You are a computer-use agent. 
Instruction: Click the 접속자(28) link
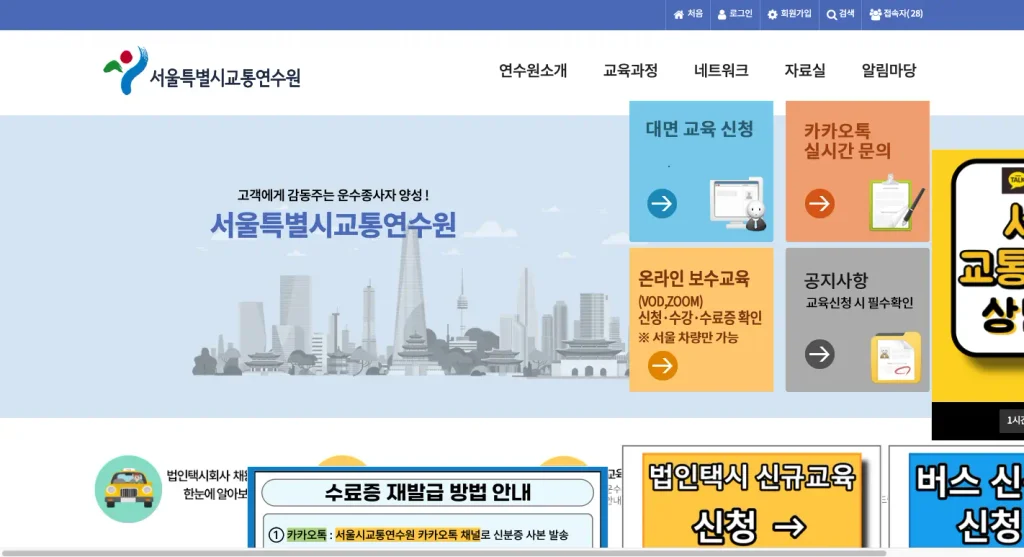(x=903, y=14)
